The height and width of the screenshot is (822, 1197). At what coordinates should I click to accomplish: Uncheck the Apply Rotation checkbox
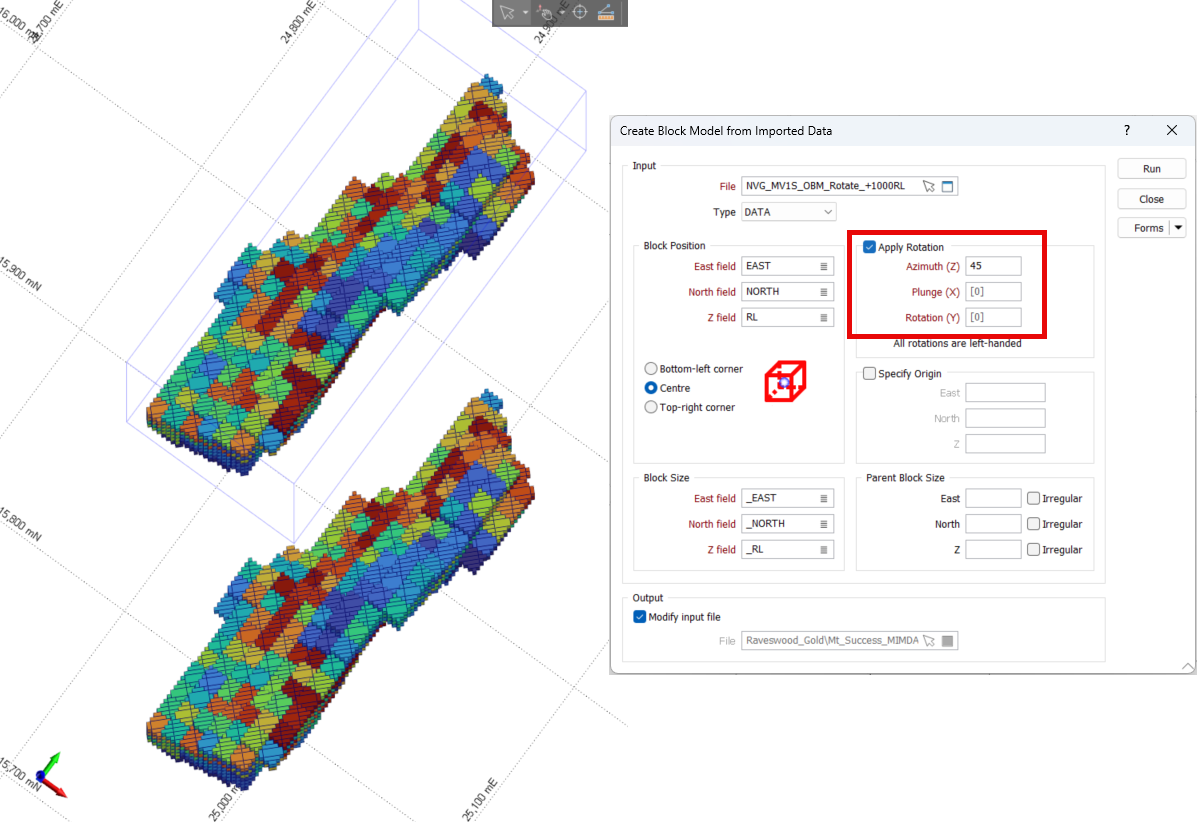869,247
